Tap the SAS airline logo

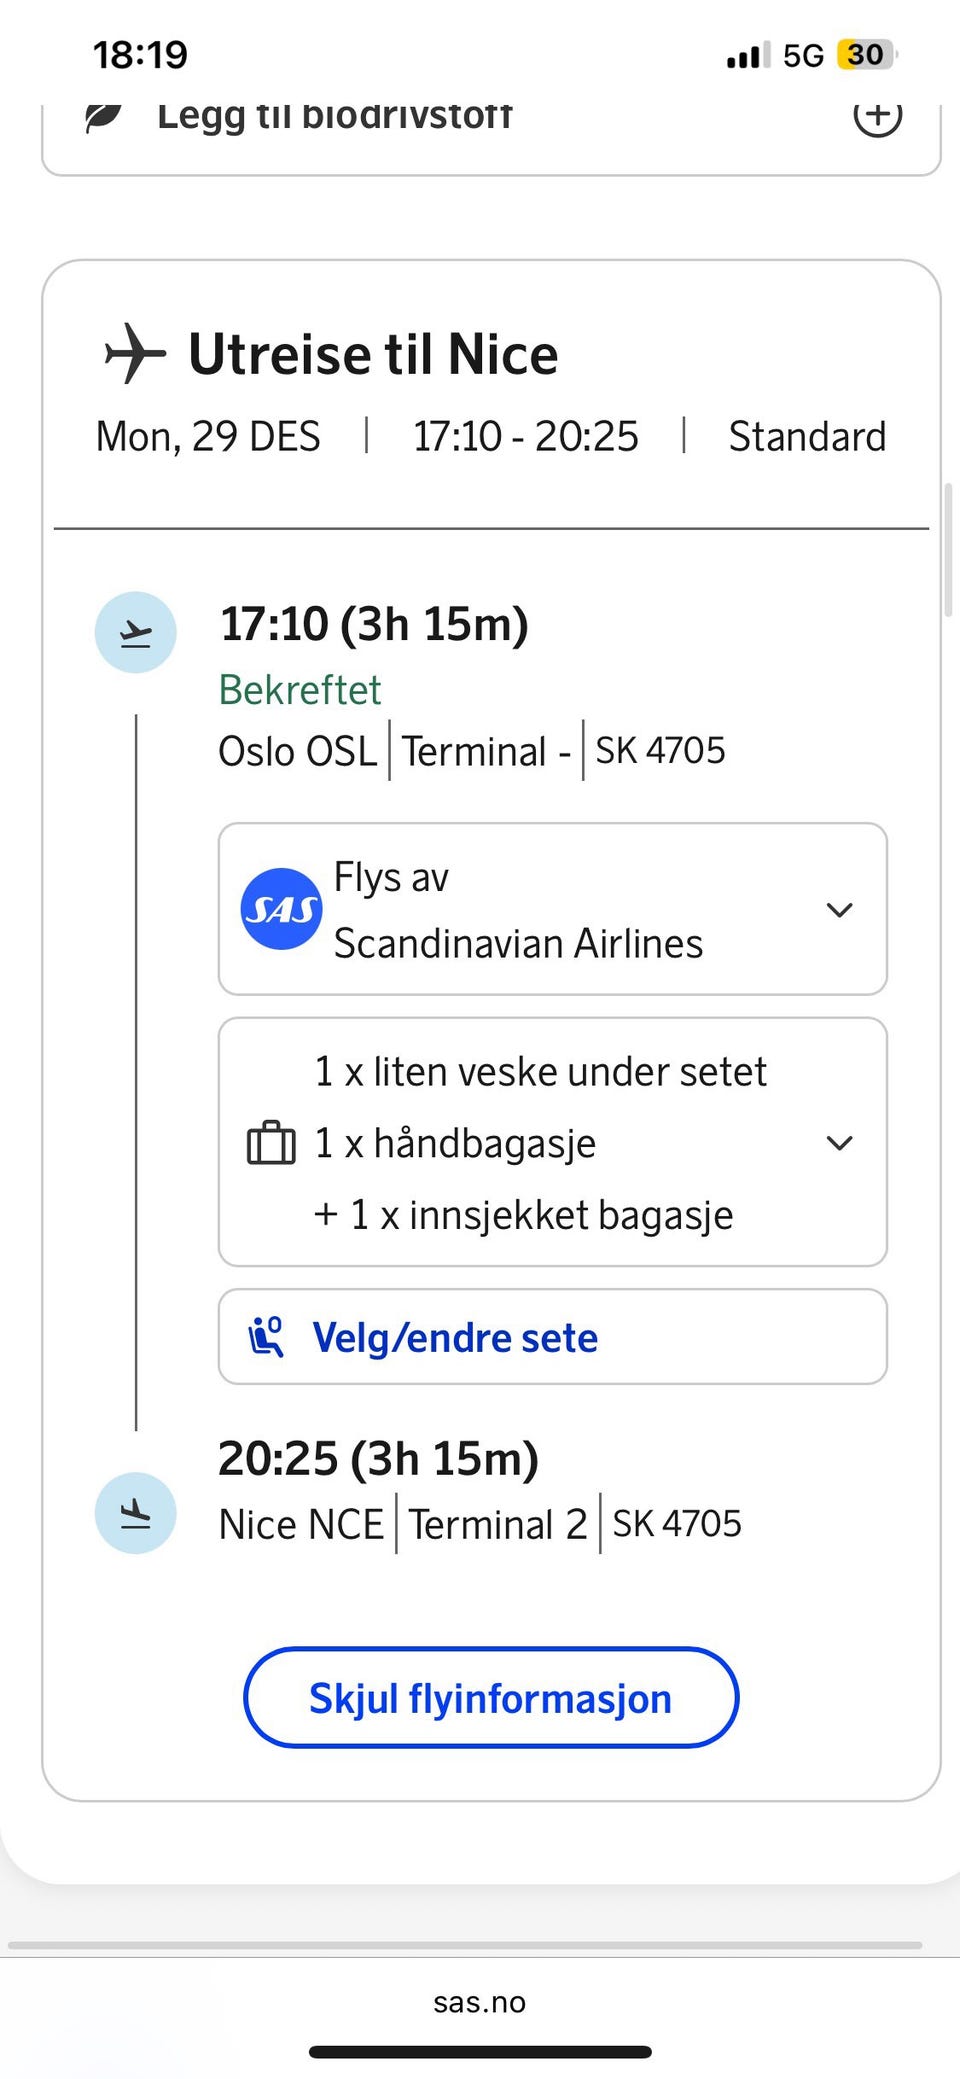pyautogui.click(x=281, y=909)
